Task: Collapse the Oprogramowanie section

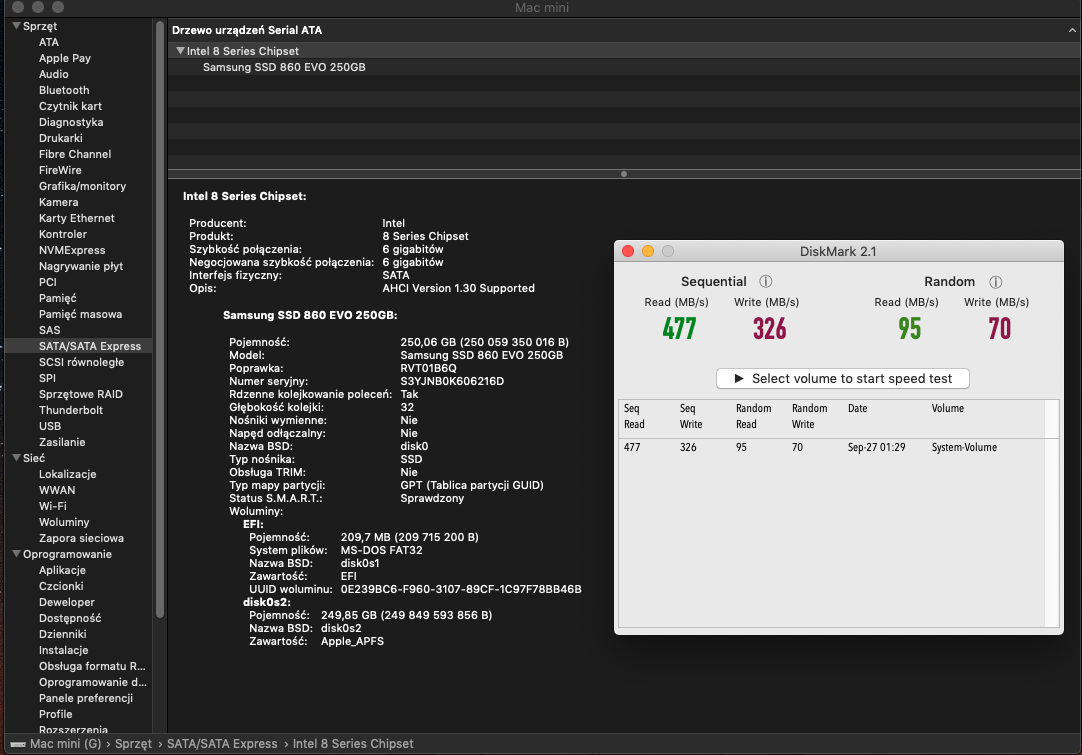Action: [17, 553]
